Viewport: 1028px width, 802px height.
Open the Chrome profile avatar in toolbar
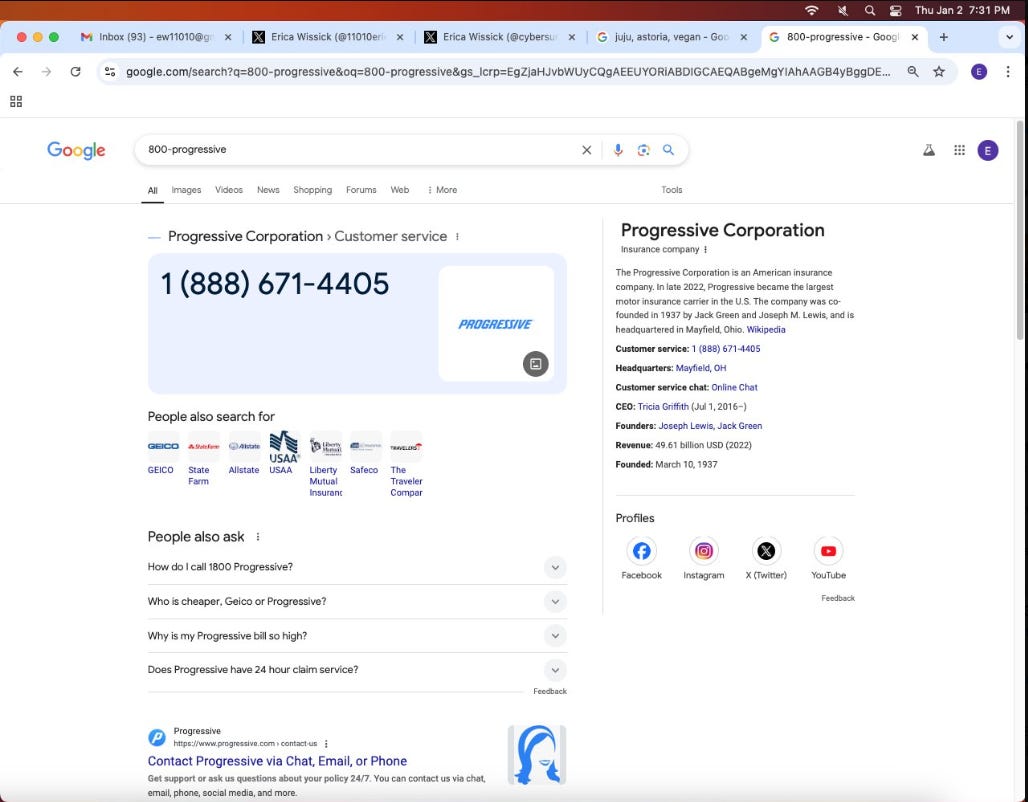[979, 71]
